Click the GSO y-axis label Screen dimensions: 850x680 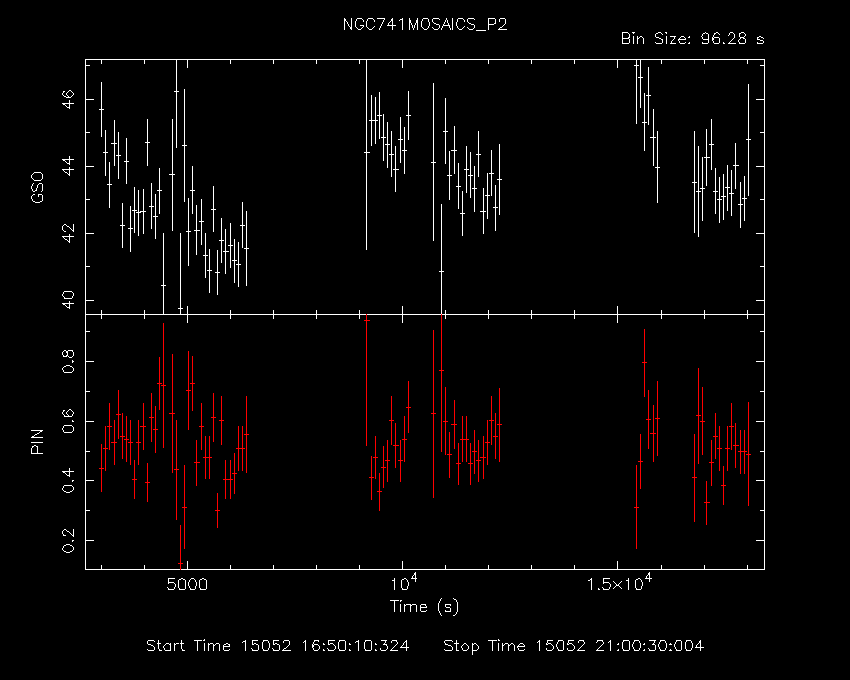pyautogui.click(x=37, y=187)
